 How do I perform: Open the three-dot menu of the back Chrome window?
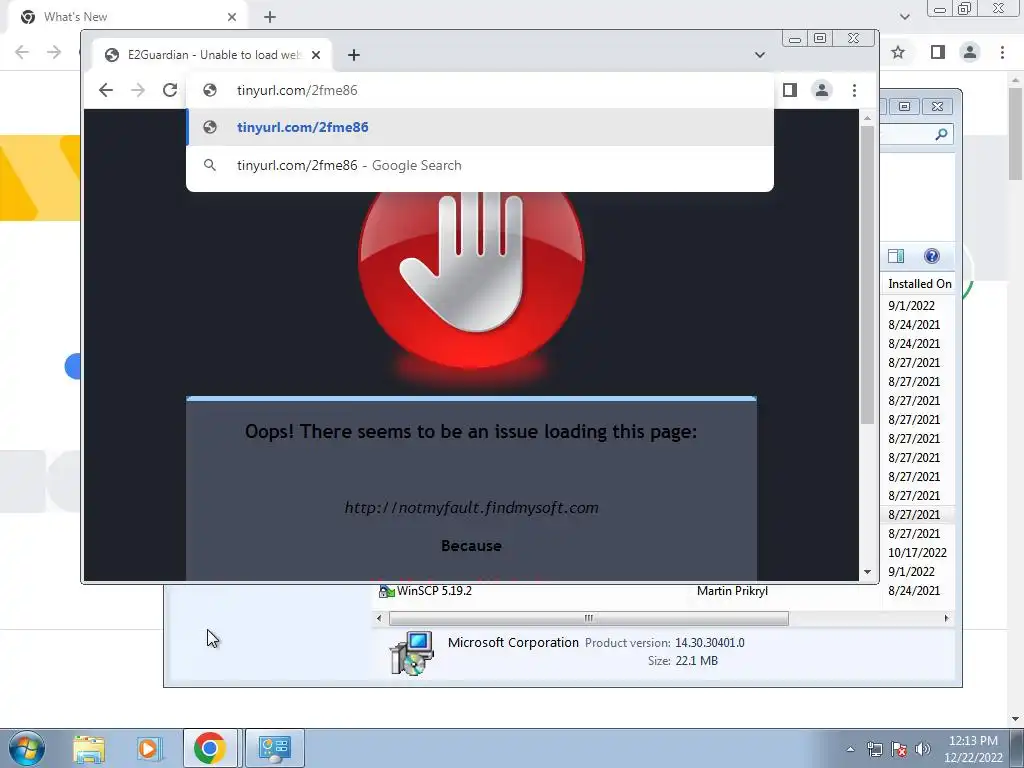[x=1002, y=52]
